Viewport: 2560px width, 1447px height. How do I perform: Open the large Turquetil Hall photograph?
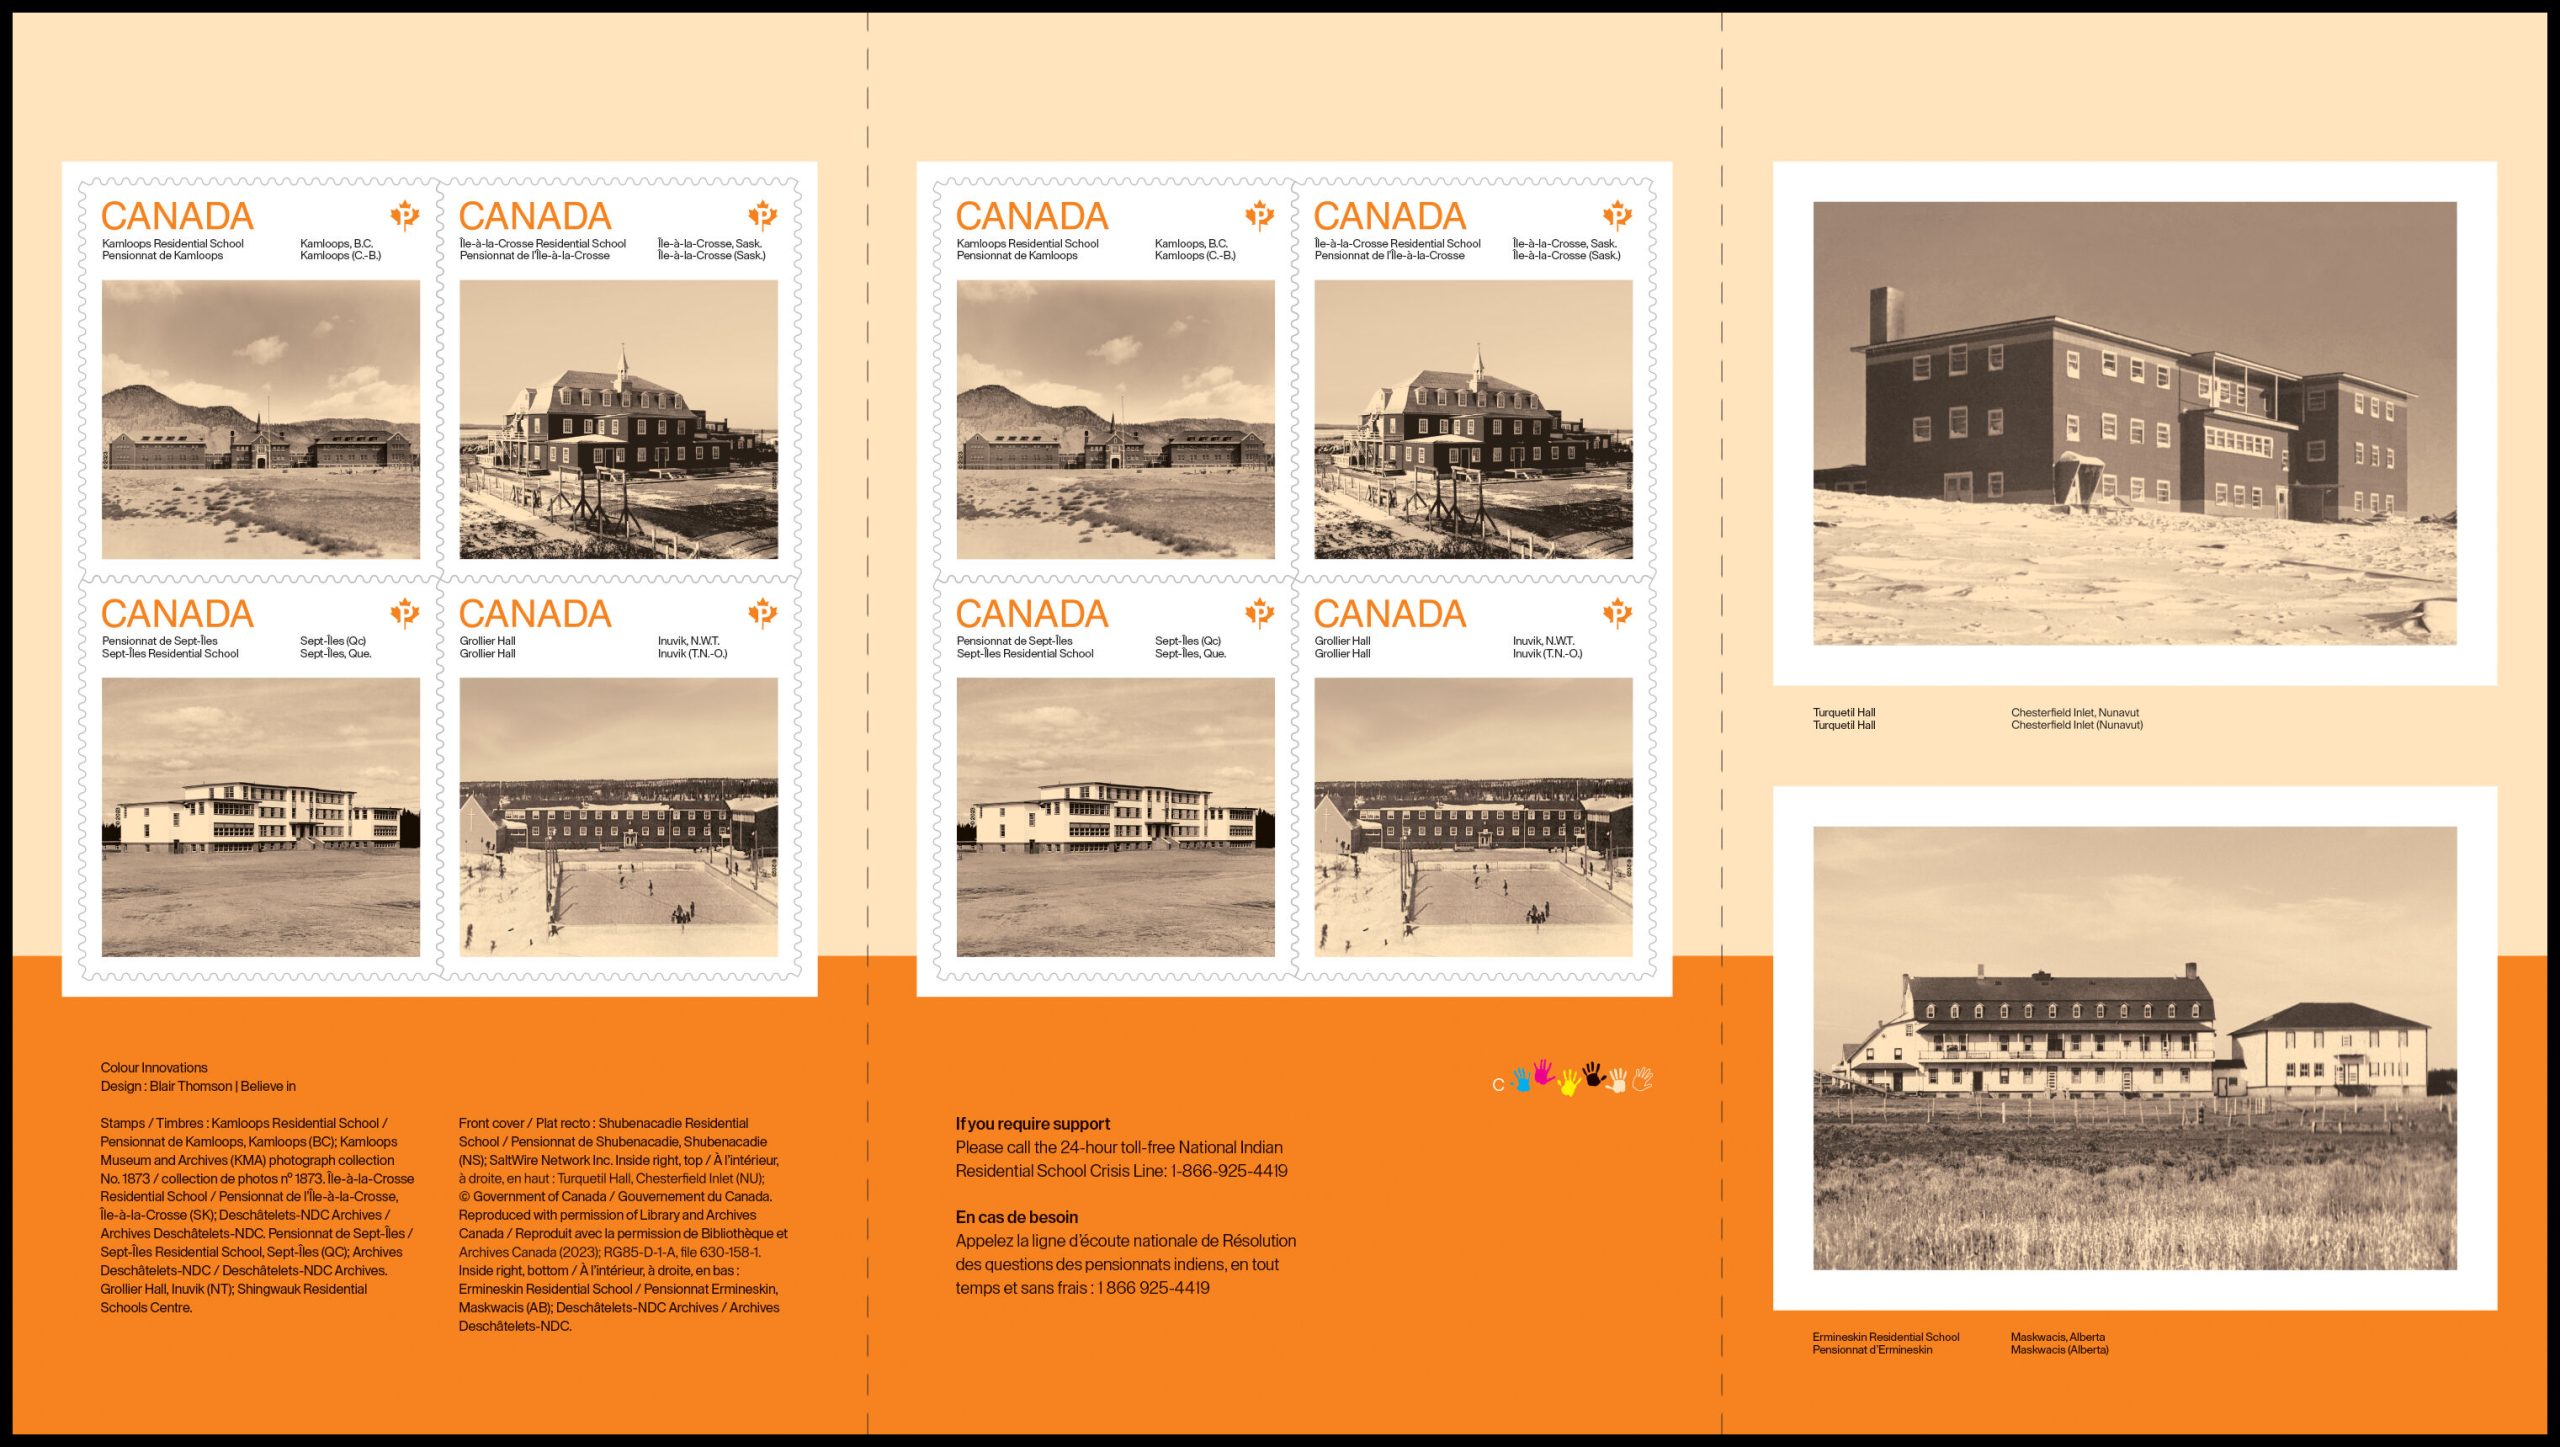[2134, 423]
